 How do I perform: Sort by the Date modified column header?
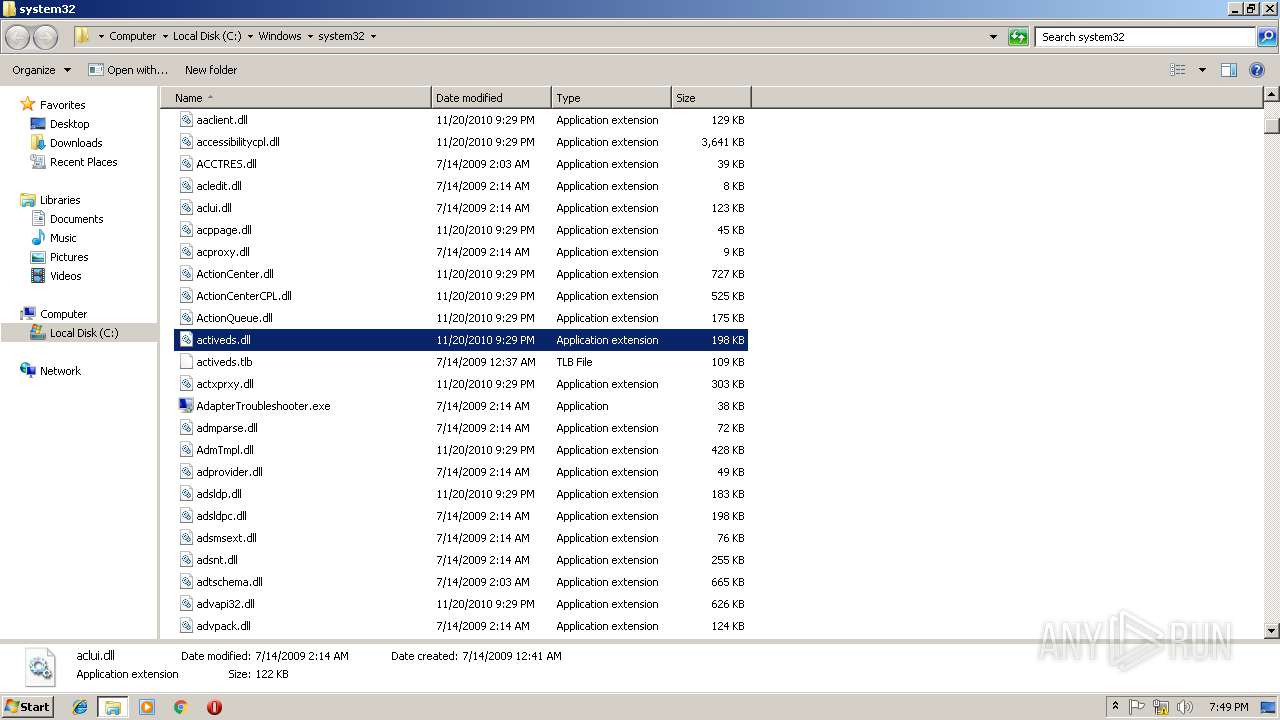point(491,98)
